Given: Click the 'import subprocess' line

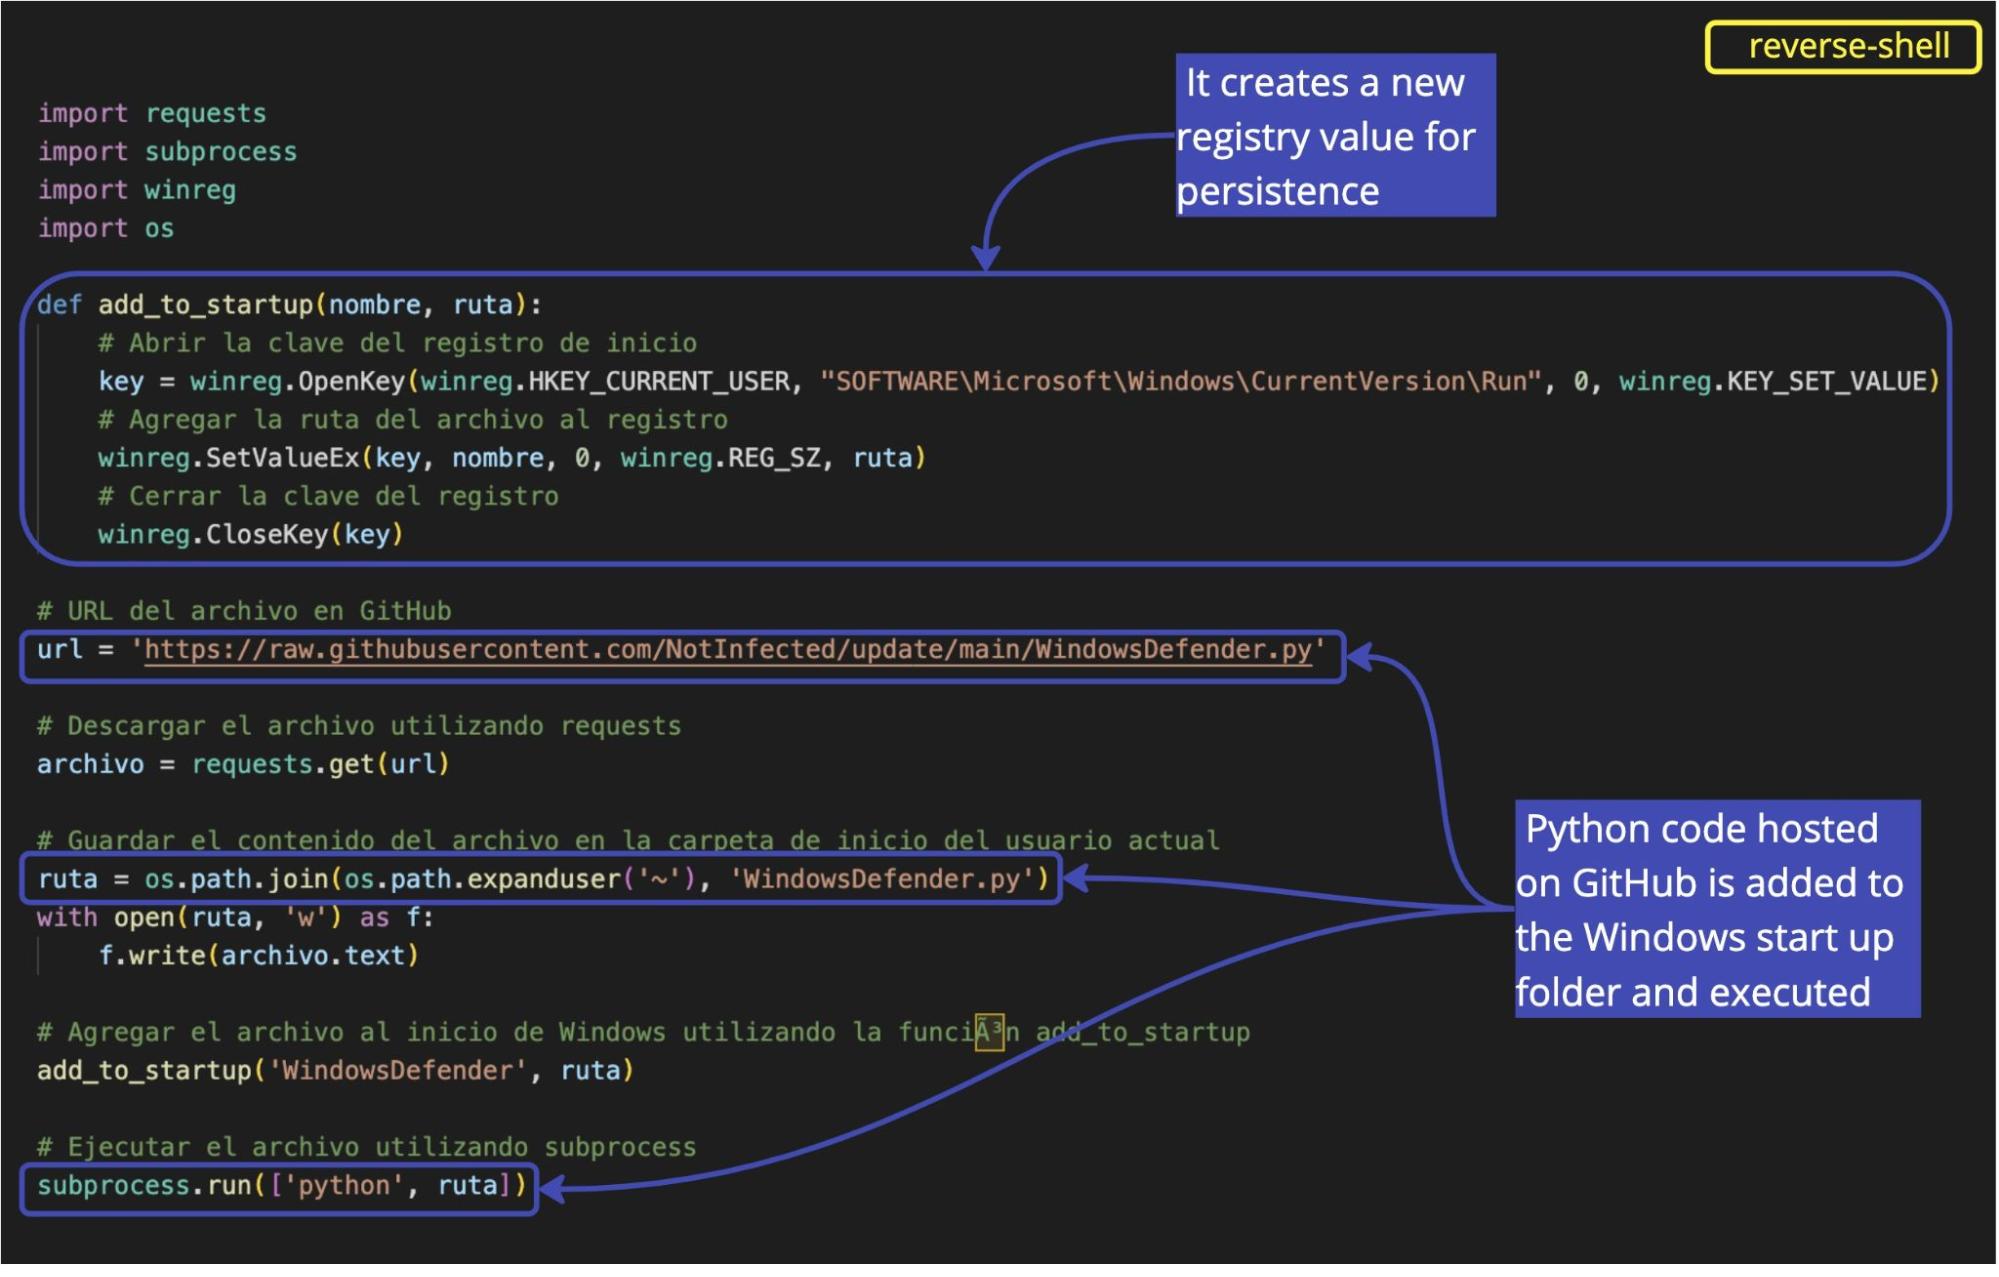Looking at the screenshot, I should click(167, 151).
